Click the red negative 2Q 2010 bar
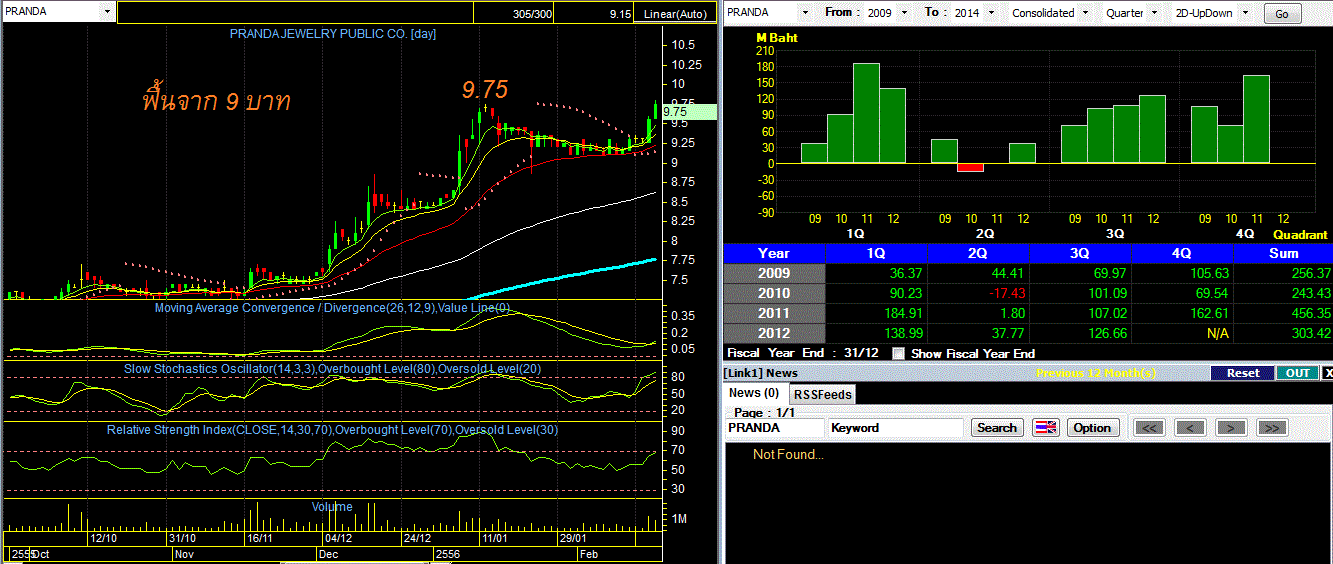The height and width of the screenshot is (564, 1333). click(x=970, y=167)
